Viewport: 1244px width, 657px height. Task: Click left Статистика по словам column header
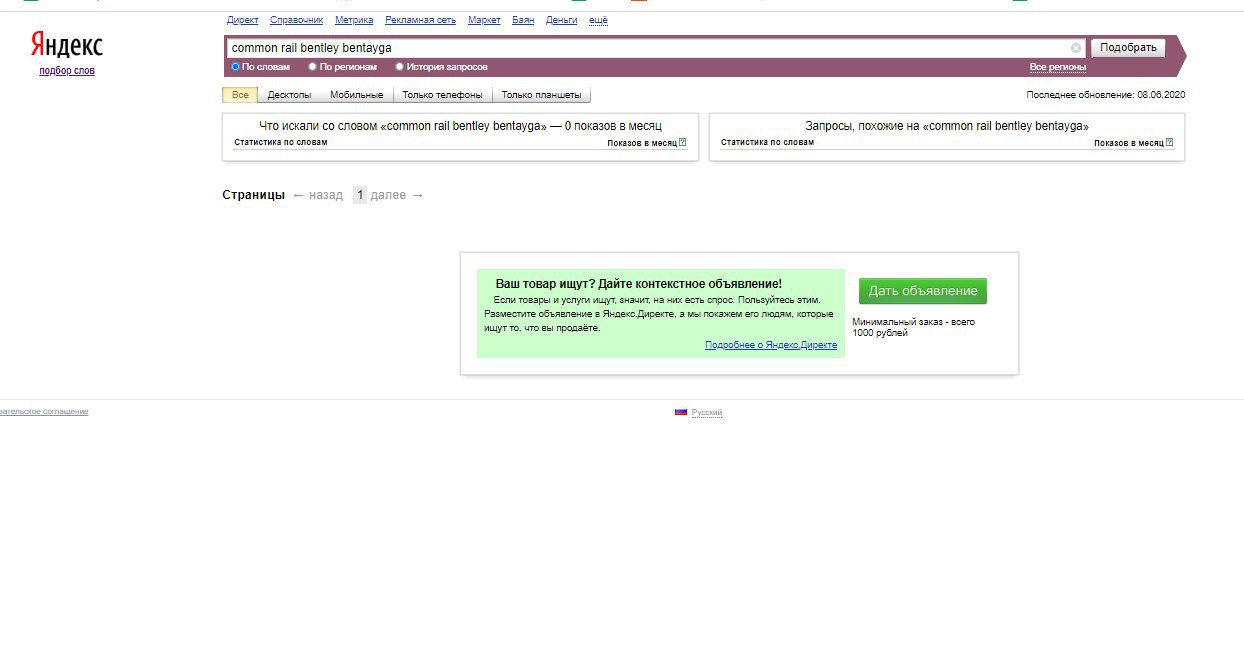click(x=281, y=142)
